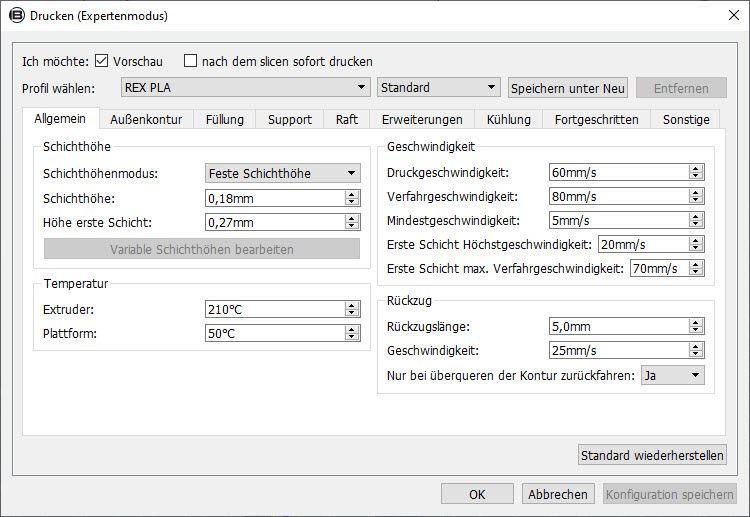Open the Support tab
This screenshot has width=750, height=517.
pos(290,120)
